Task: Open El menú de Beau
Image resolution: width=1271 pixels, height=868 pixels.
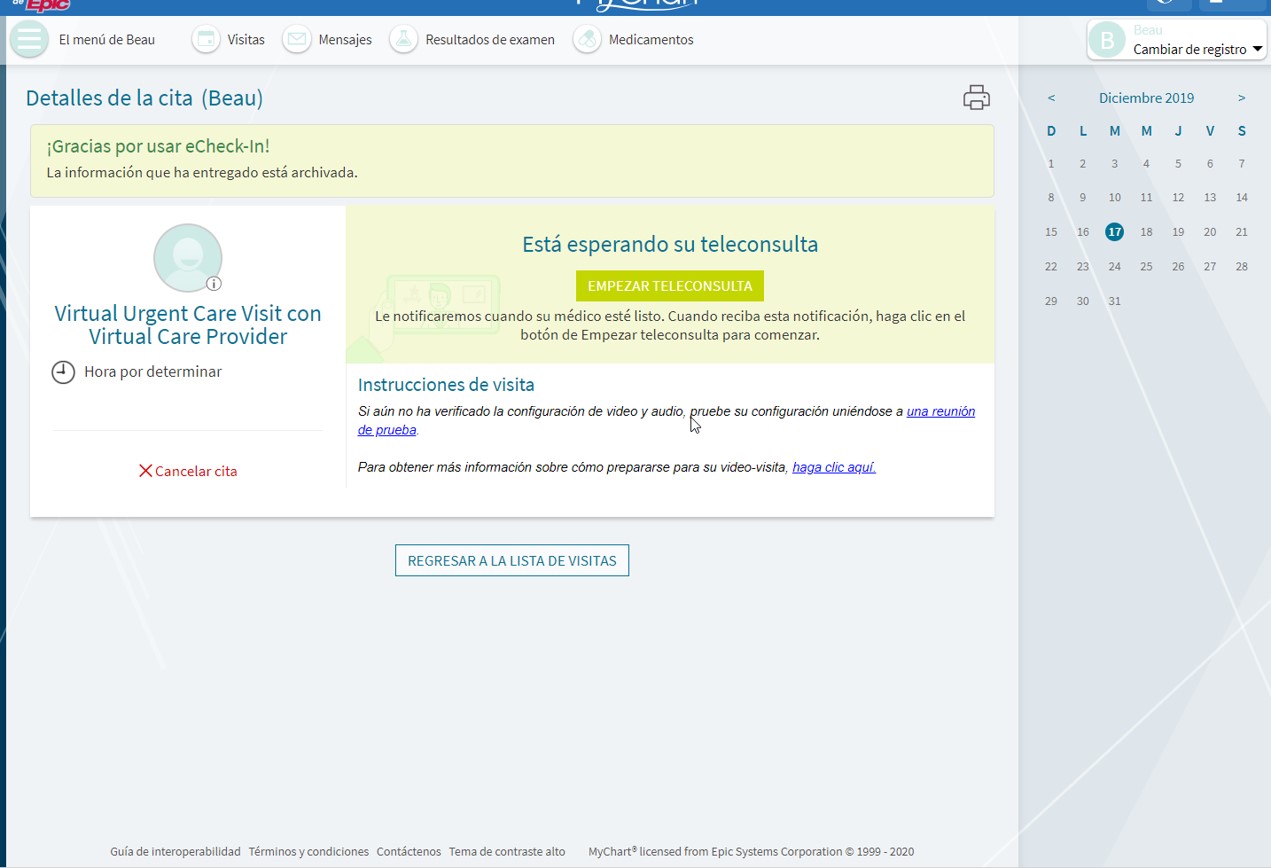Action: [107, 40]
